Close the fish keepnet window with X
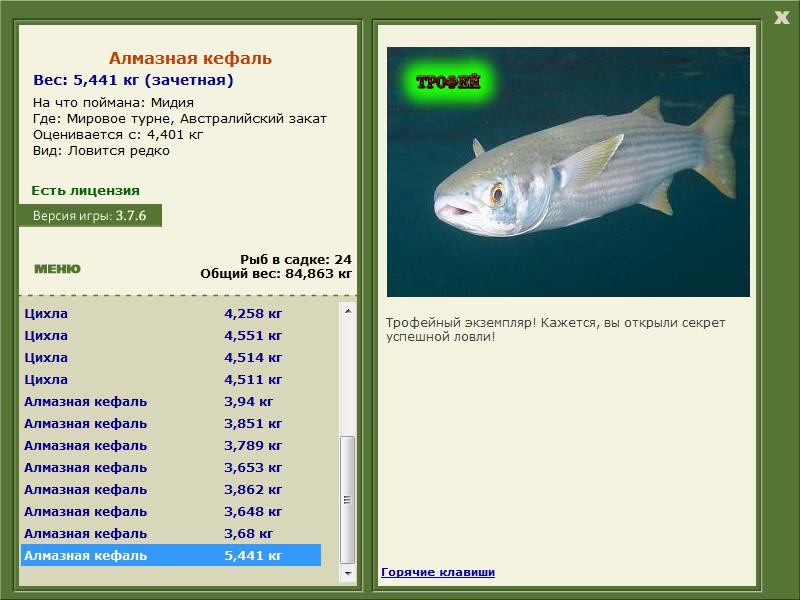Screen dimensions: 800x600 [x=782, y=18]
